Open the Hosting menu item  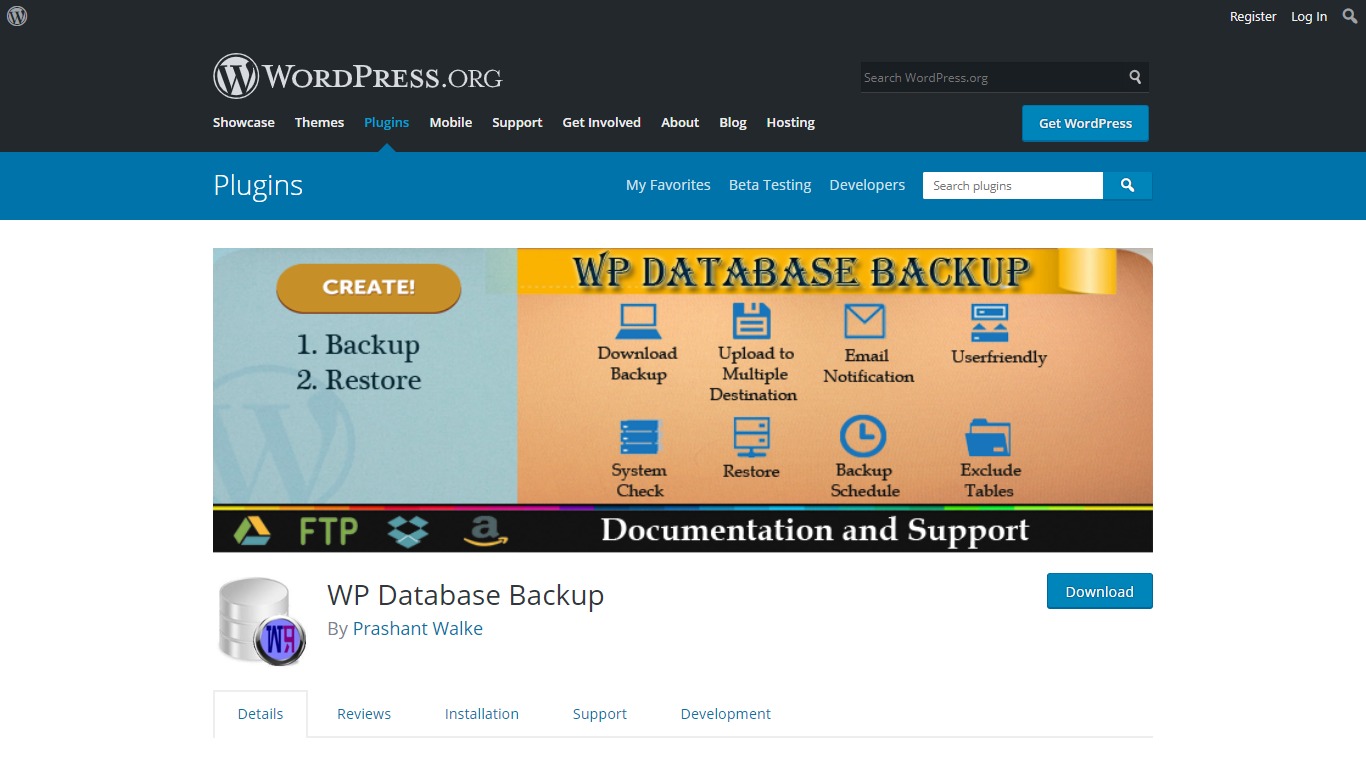(790, 122)
